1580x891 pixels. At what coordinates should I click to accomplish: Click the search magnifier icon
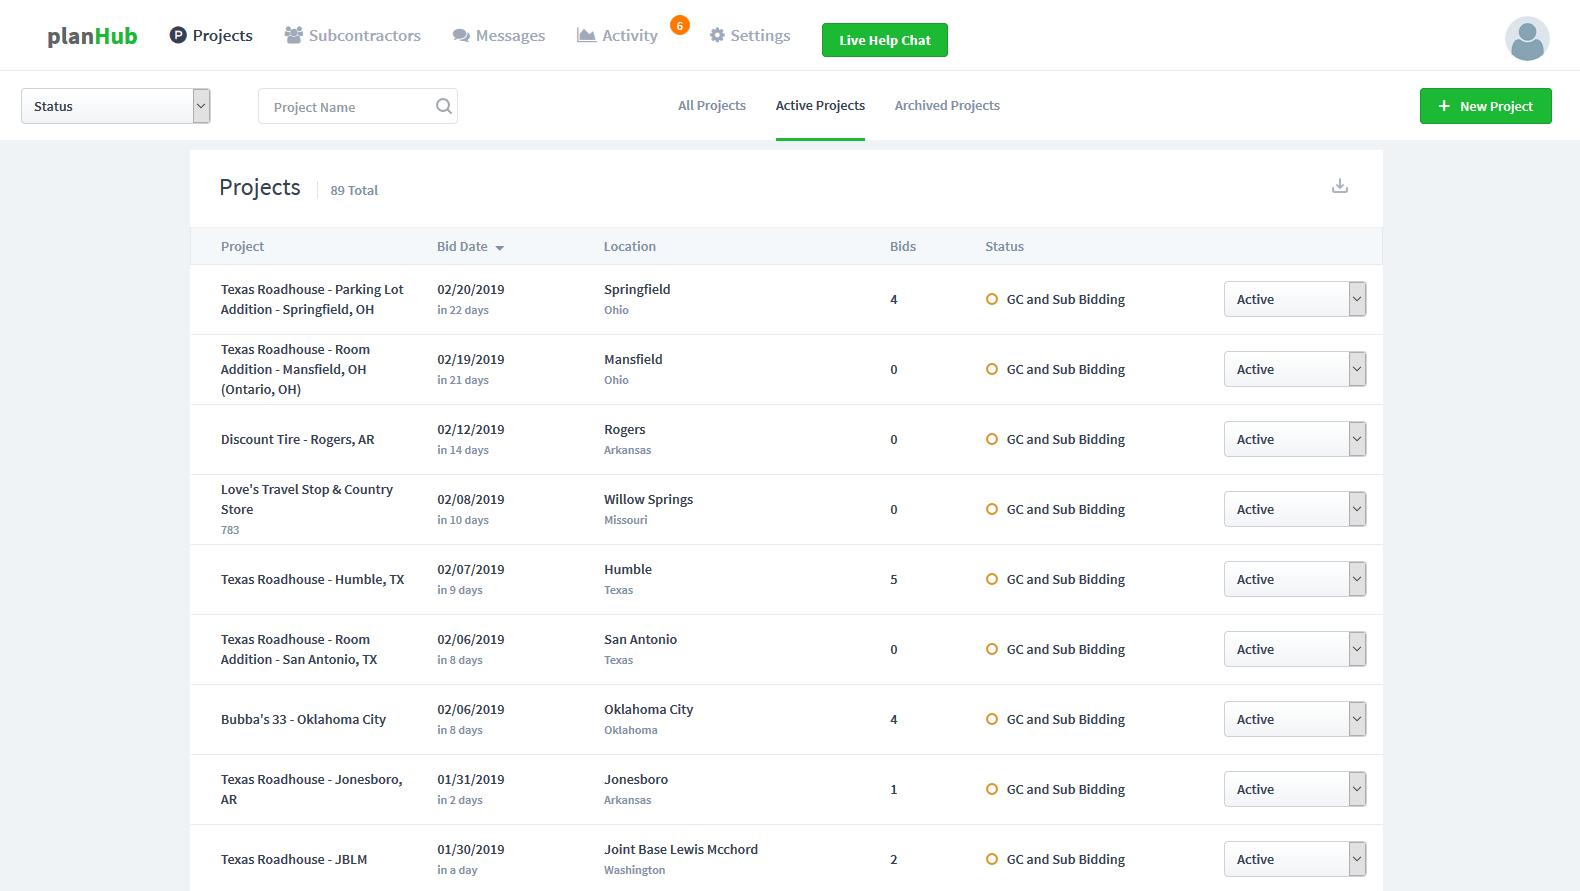(x=444, y=106)
